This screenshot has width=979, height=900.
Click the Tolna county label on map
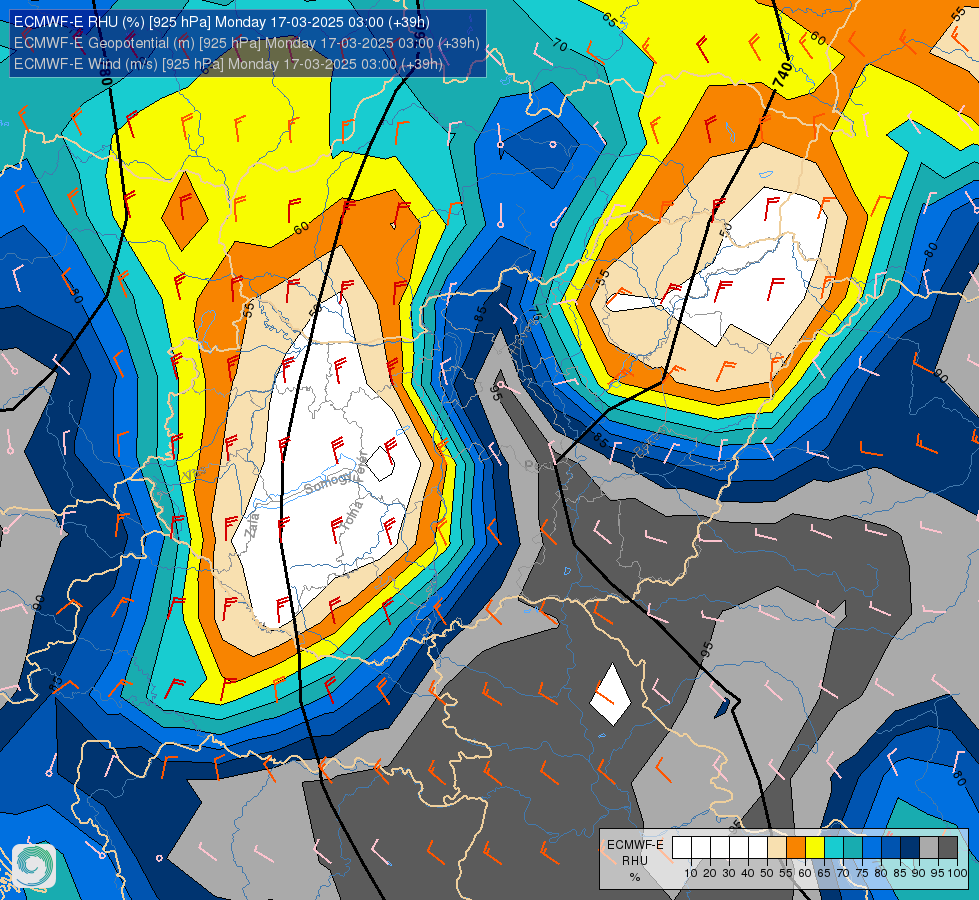point(352,517)
